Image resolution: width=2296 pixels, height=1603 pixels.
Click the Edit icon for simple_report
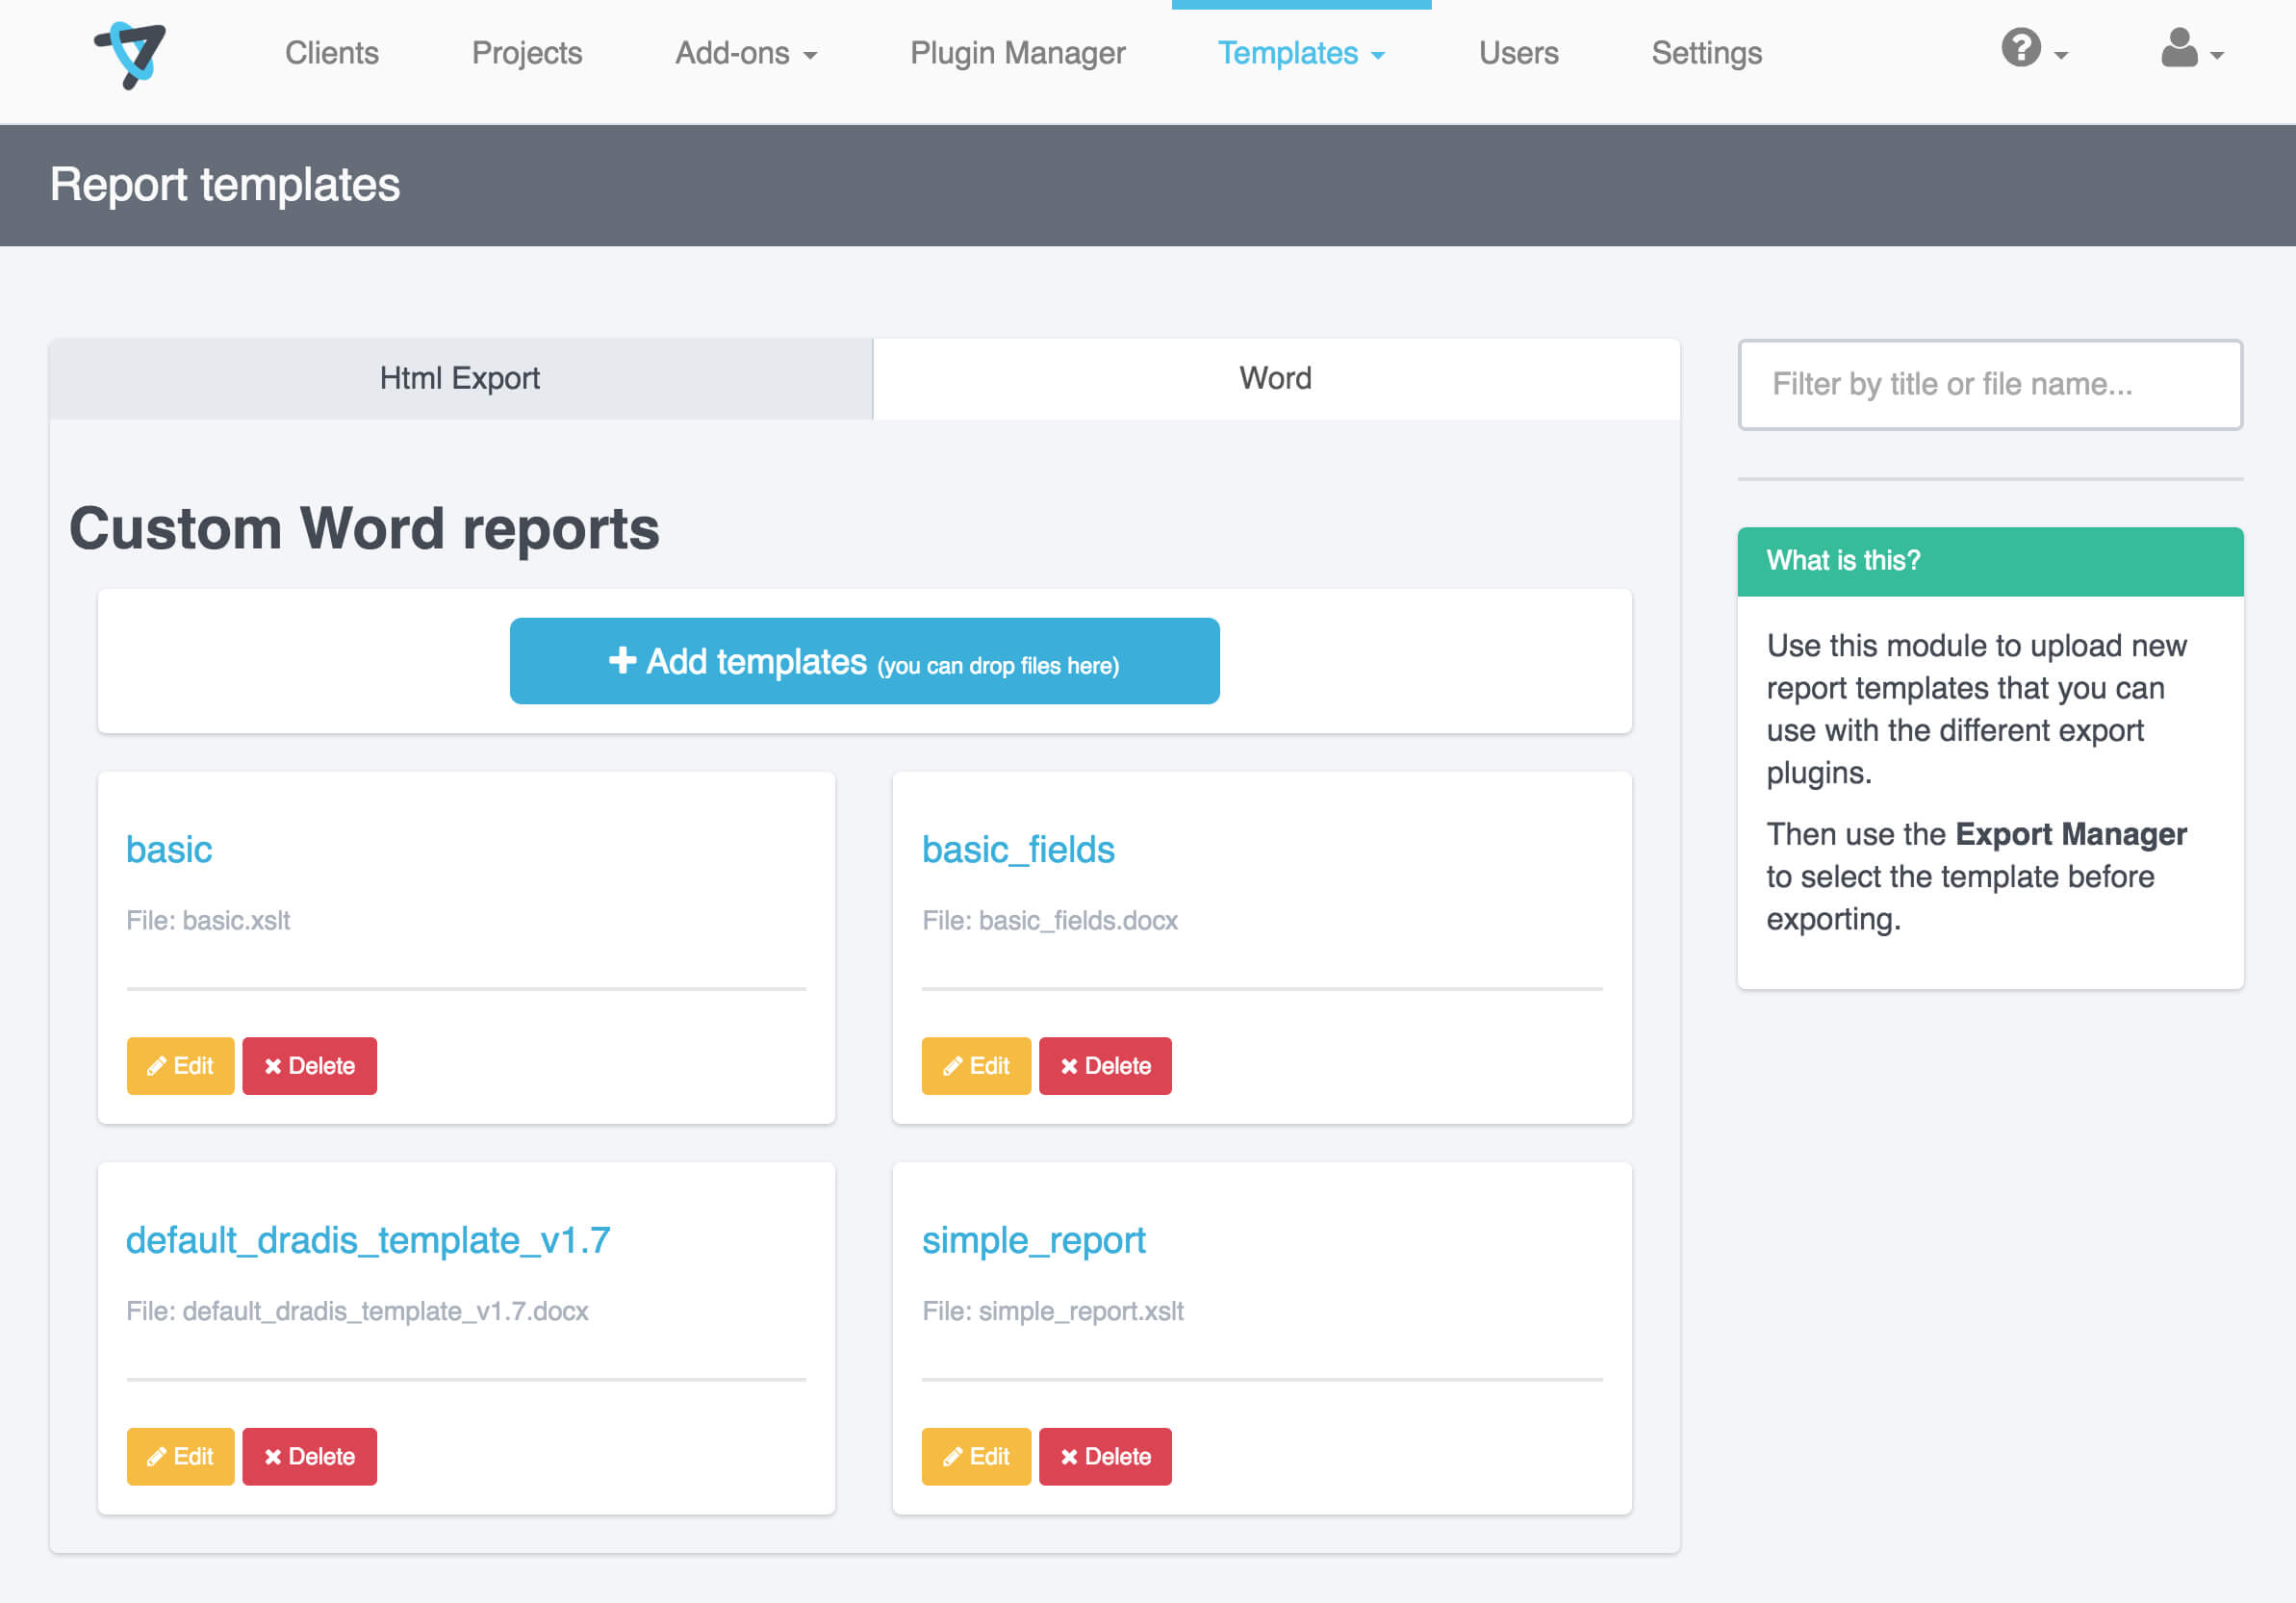pyautogui.click(x=972, y=1455)
